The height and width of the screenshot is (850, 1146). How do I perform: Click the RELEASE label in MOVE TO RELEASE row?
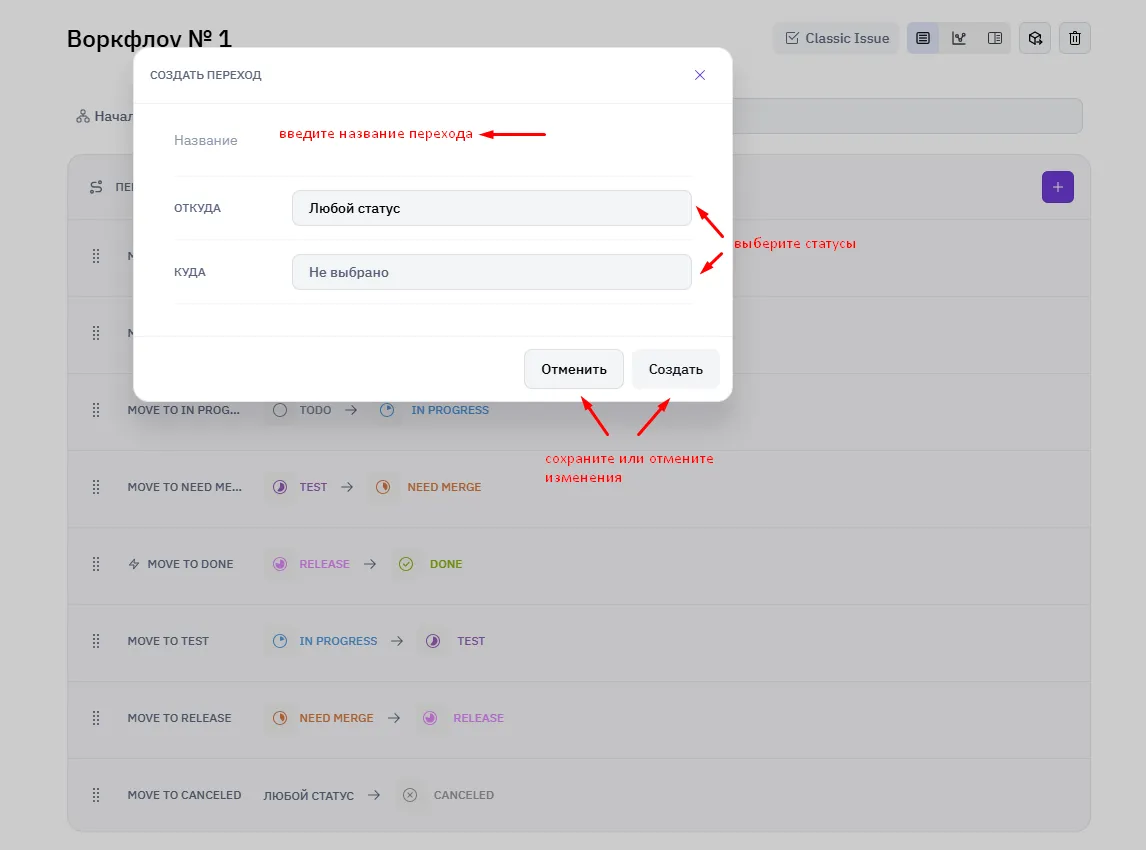(478, 718)
